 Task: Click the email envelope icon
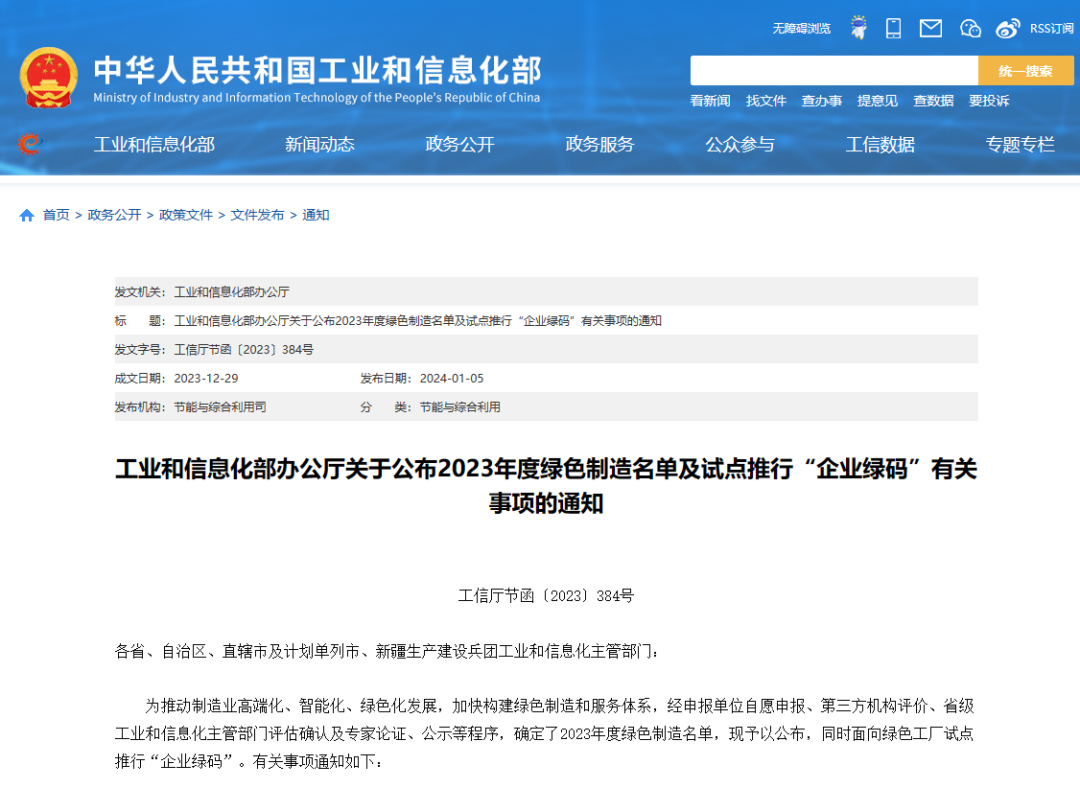tap(931, 28)
